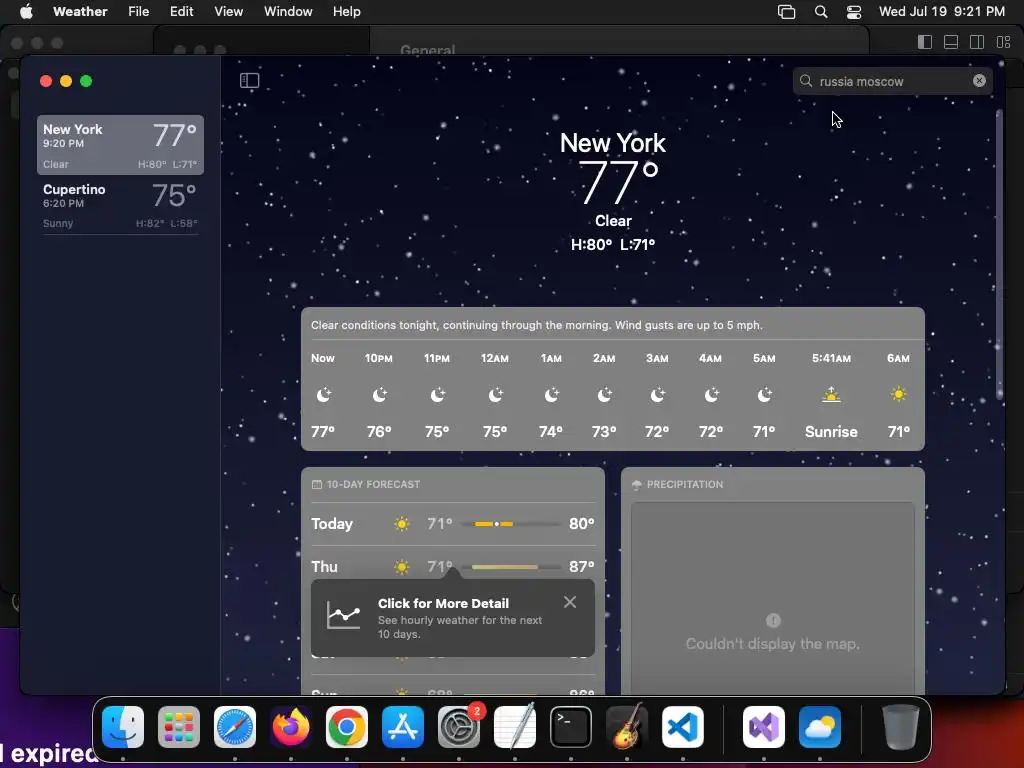Clear the 'russia moscow' search text
The height and width of the screenshot is (768, 1024).
pos(979,80)
